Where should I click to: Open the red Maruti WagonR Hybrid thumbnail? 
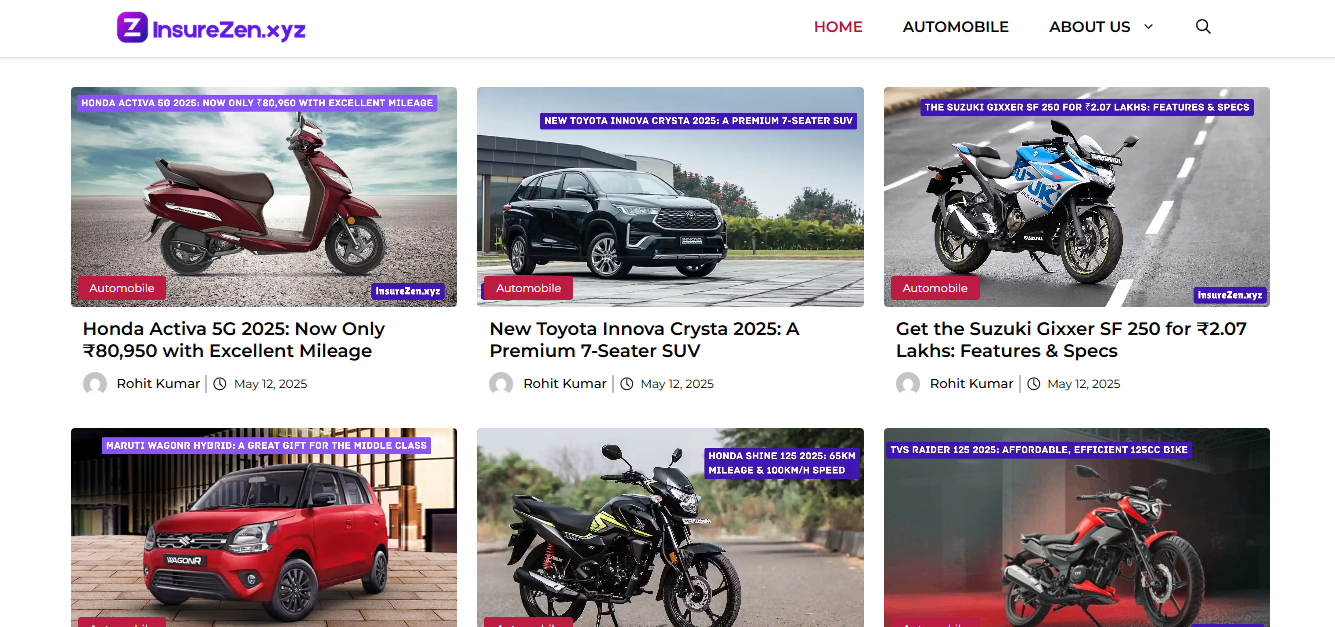point(264,527)
